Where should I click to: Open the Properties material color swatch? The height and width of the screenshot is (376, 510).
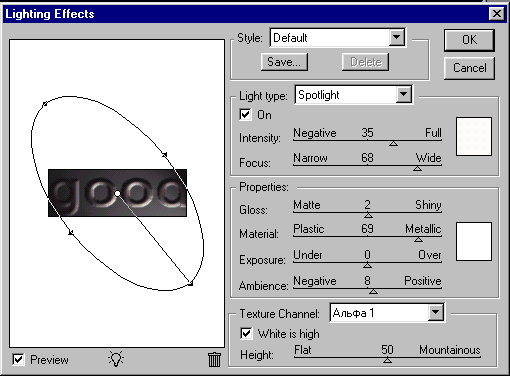tap(474, 241)
